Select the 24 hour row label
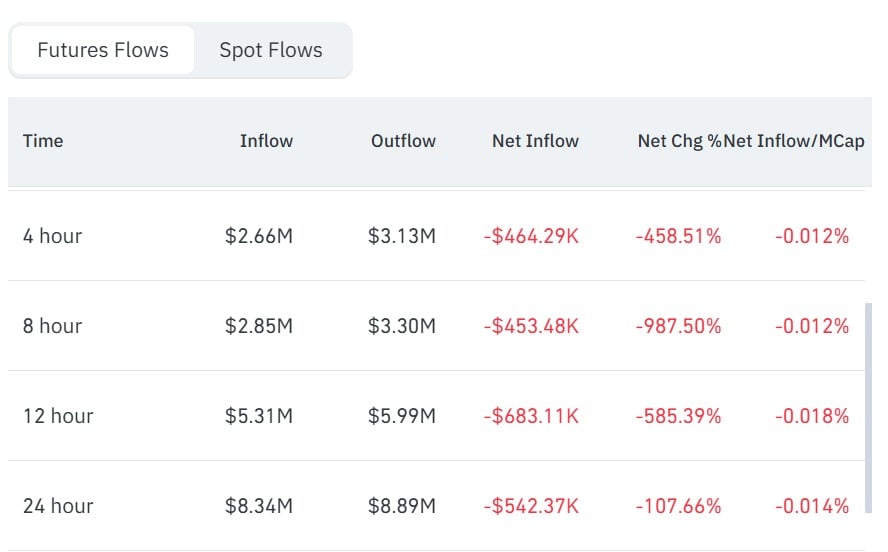 pos(58,506)
